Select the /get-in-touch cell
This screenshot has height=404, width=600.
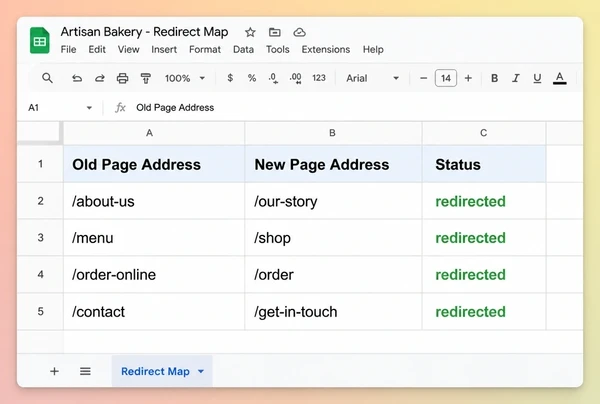[333, 311]
